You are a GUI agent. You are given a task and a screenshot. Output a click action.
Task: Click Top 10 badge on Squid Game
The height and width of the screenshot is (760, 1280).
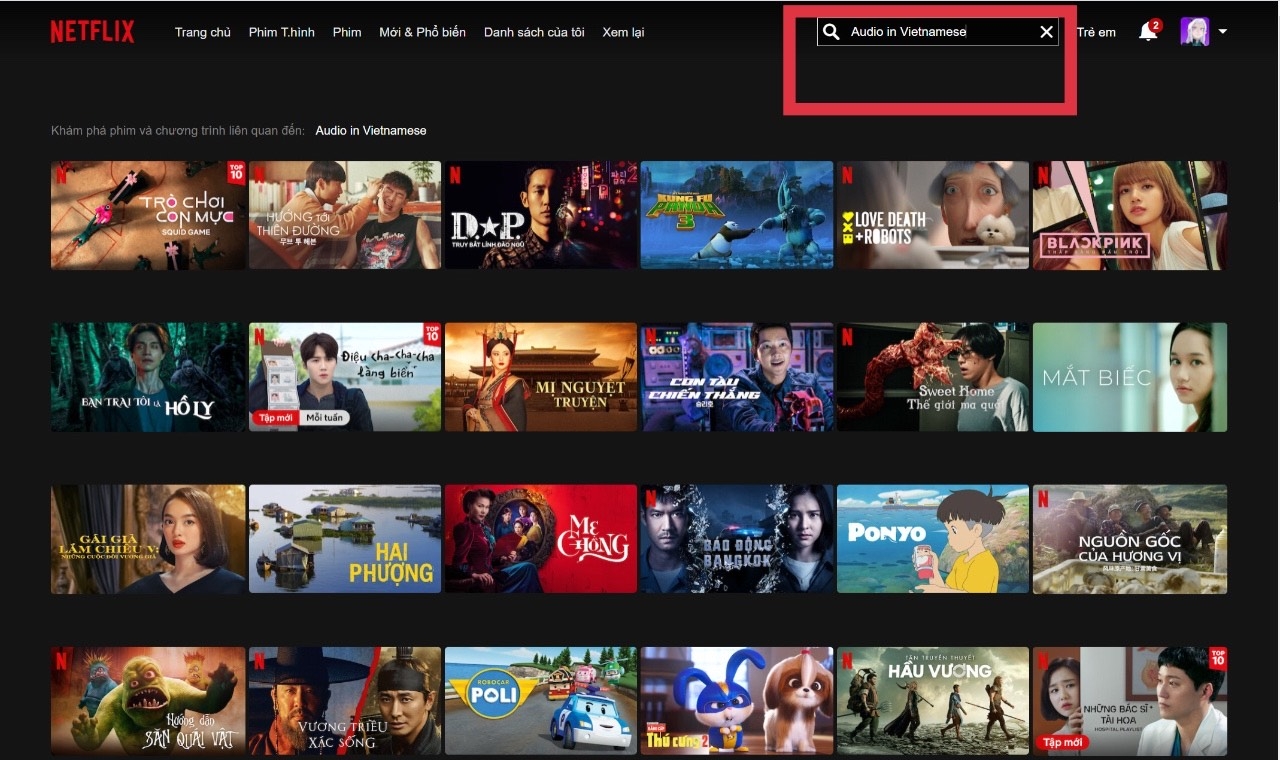coord(235,172)
